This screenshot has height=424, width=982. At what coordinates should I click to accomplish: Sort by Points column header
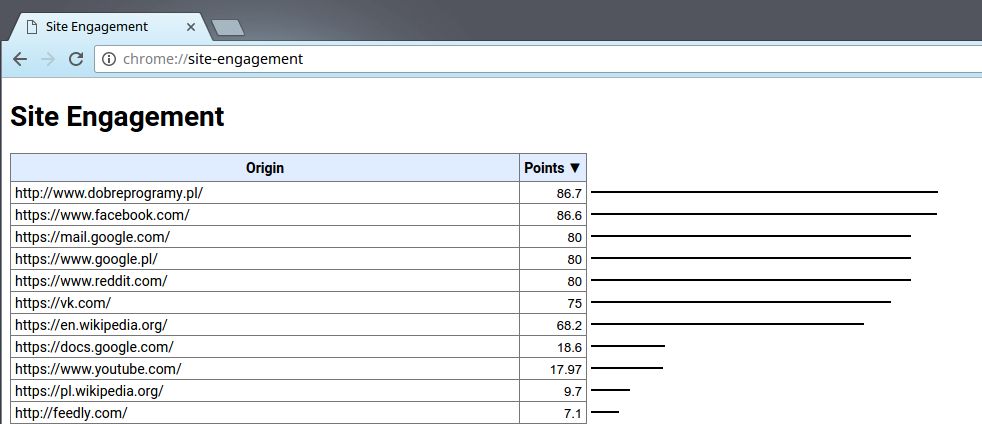[553, 168]
